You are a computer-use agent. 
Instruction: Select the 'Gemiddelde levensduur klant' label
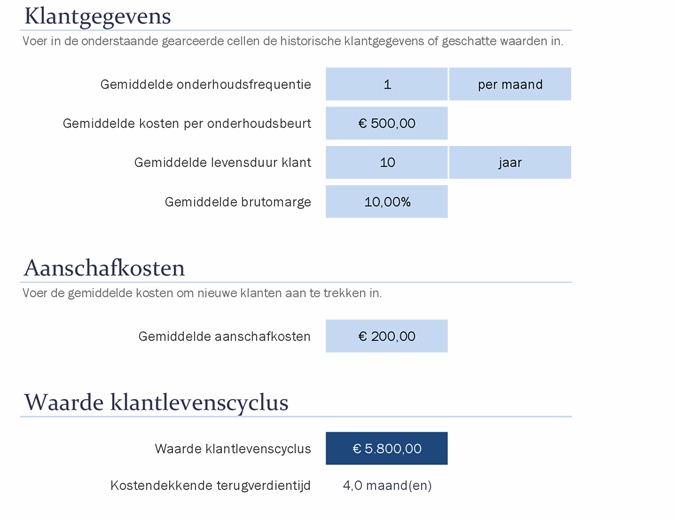(x=222, y=162)
